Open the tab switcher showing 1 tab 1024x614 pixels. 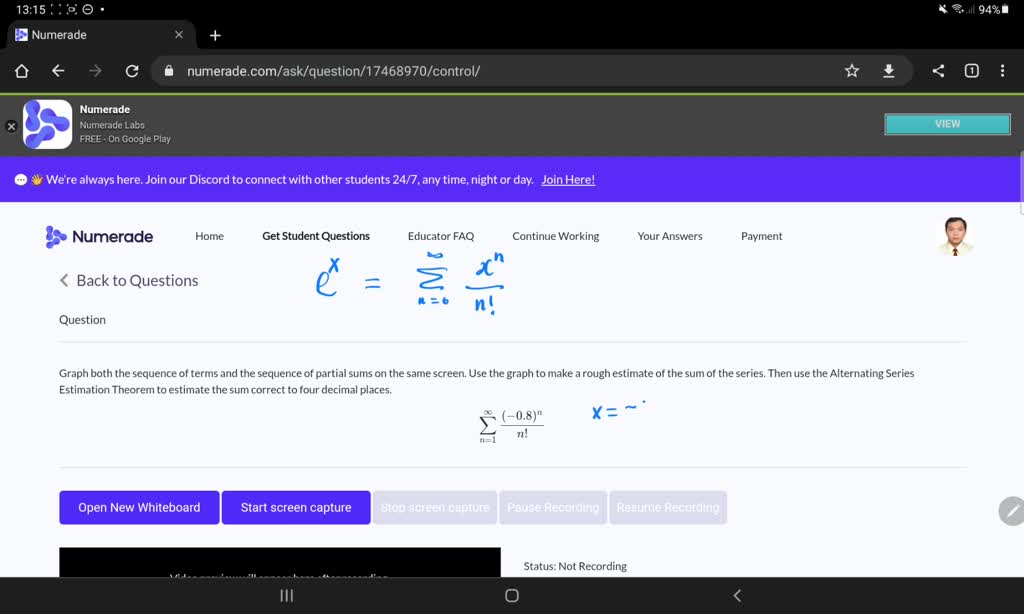point(971,71)
